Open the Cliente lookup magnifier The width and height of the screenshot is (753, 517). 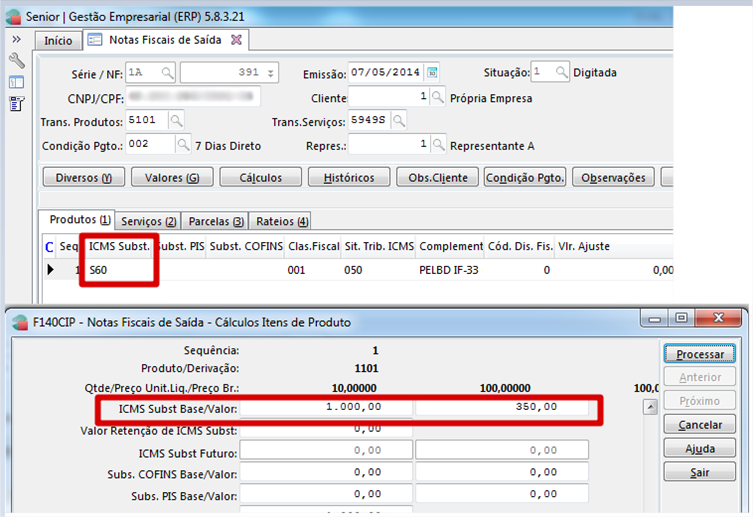point(437,97)
